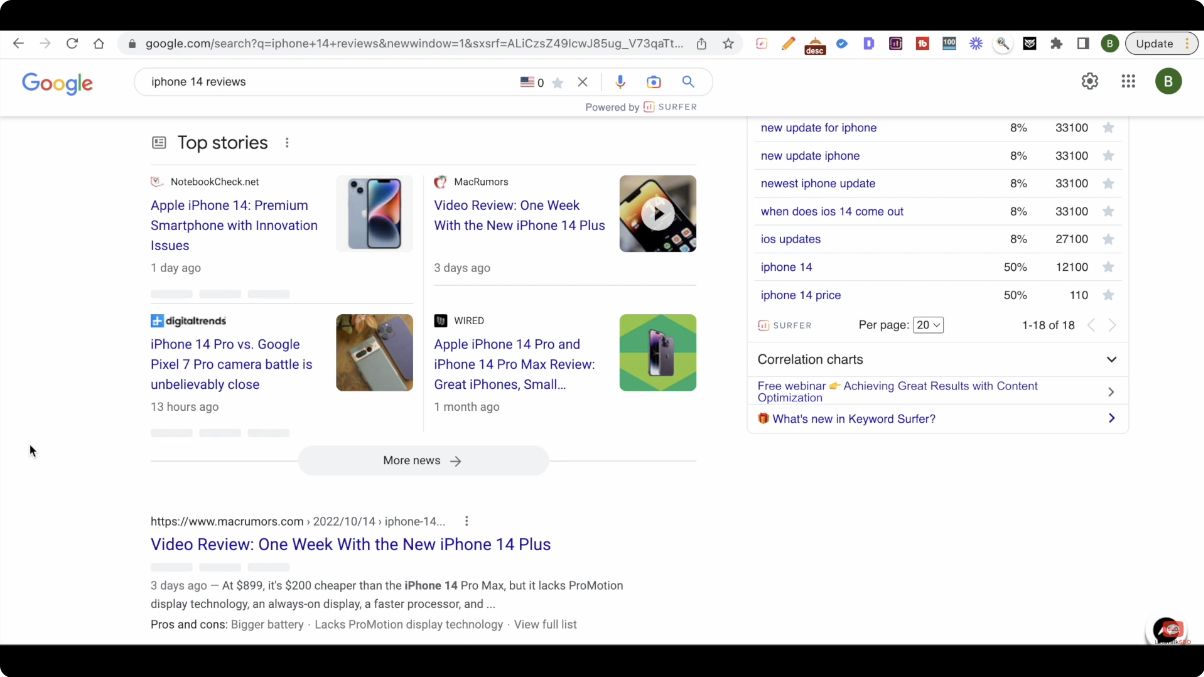
Task: Start voice search with the microphone
Action: point(620,82)
